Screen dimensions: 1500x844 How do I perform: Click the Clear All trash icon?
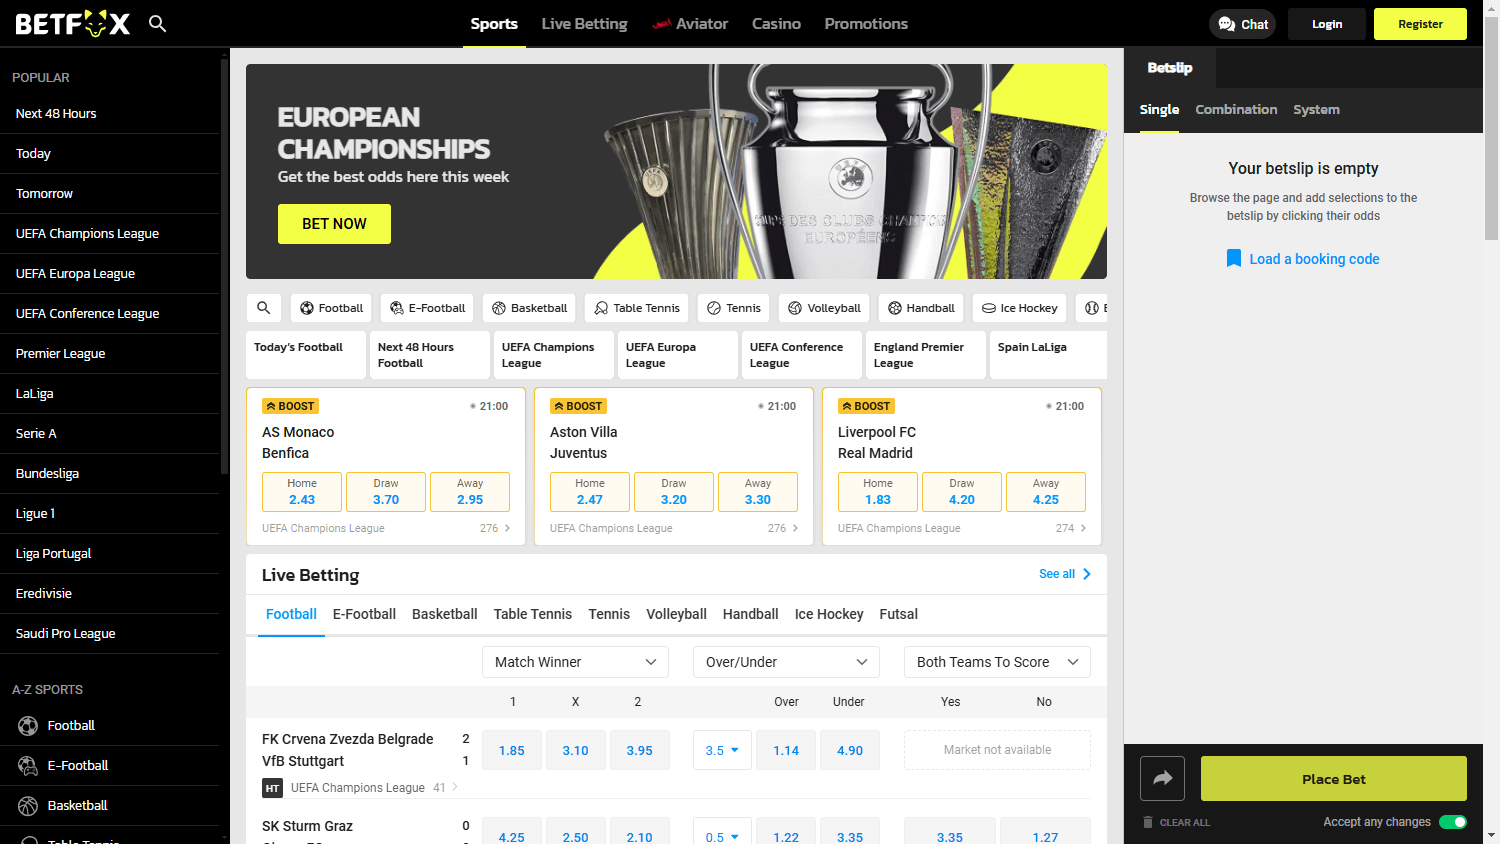1148,822
